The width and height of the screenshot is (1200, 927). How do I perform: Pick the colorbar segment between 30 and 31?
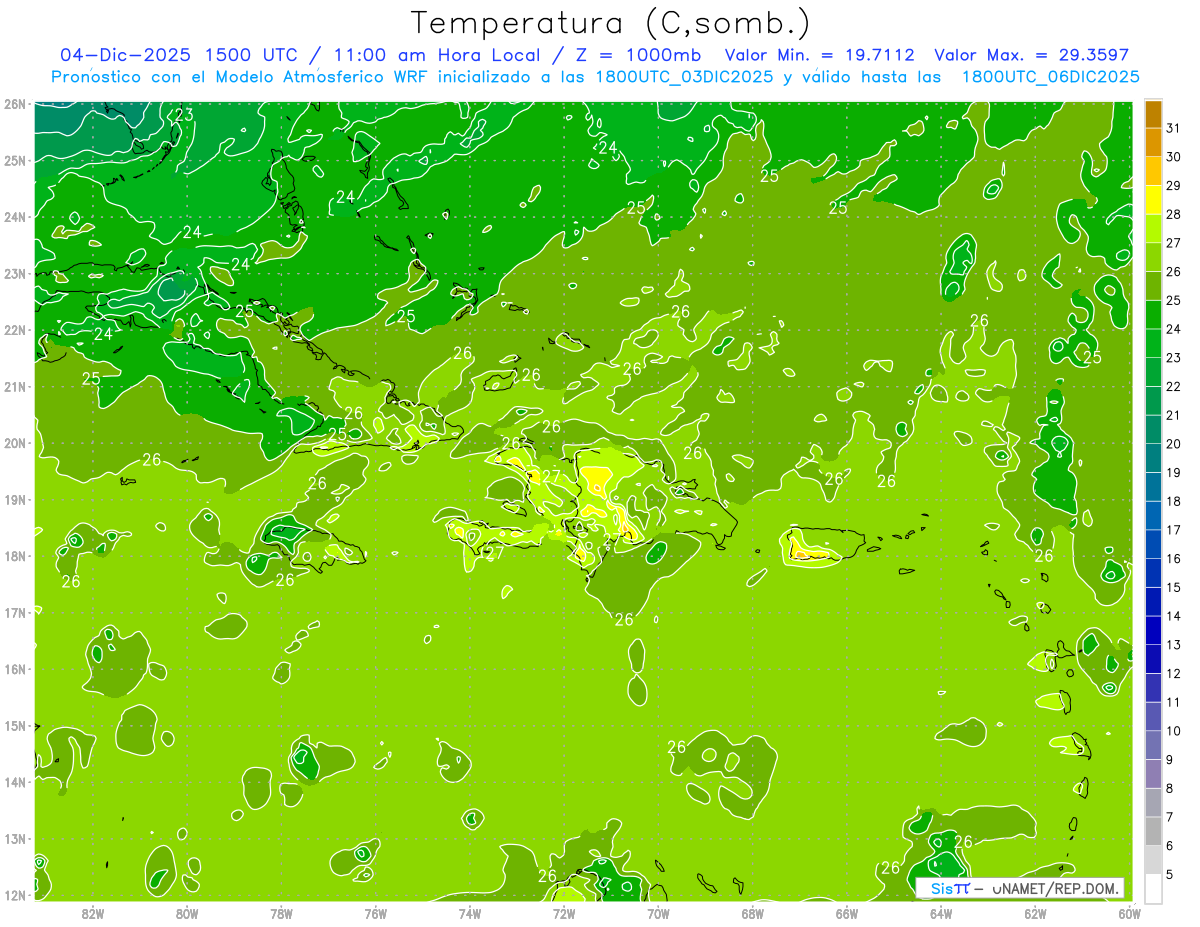point(1153,142)
